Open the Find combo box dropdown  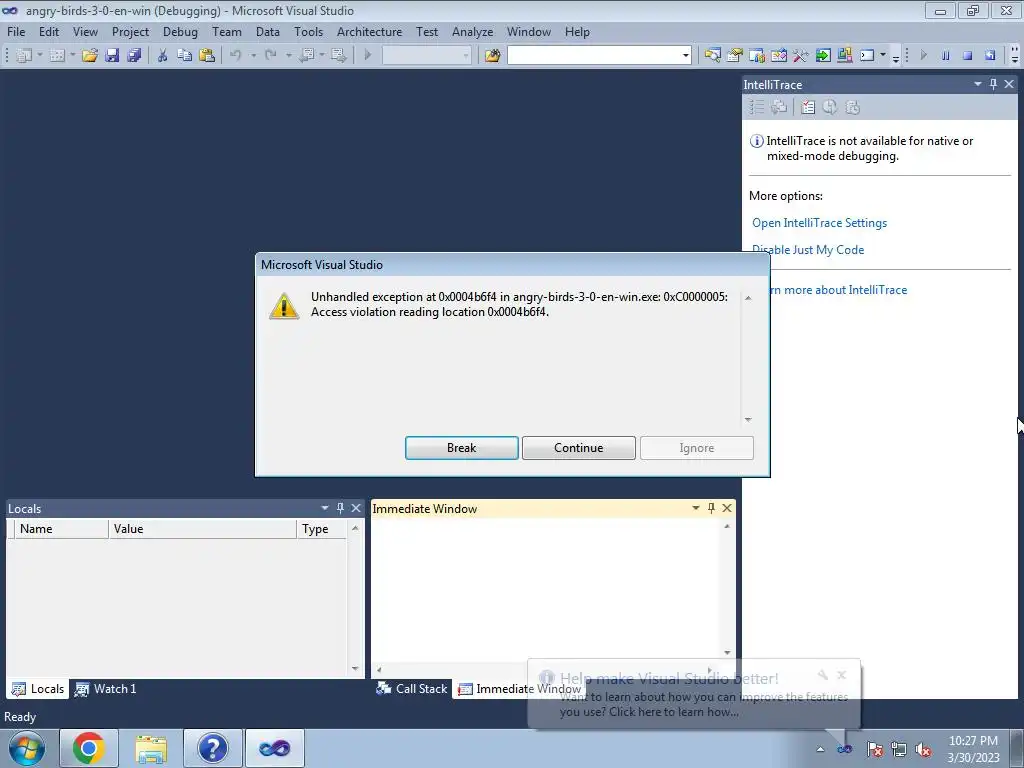tap(686, 56)
